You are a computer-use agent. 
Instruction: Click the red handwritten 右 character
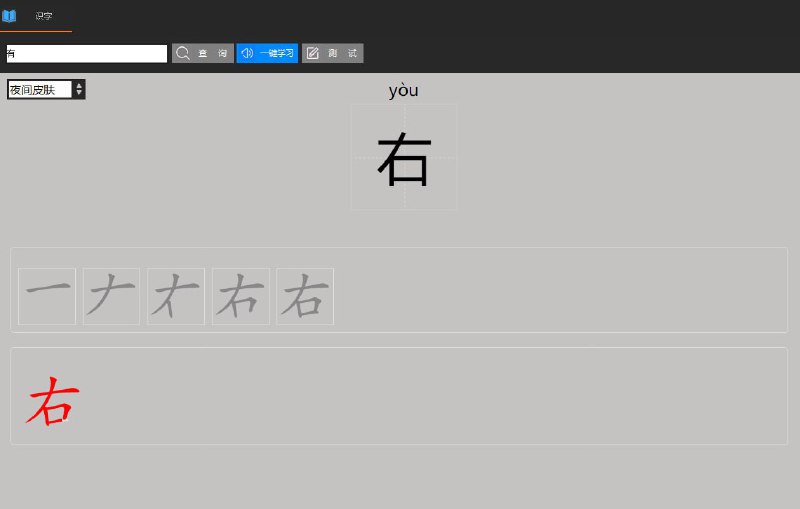pyautogui.click(x=52, y=401)
